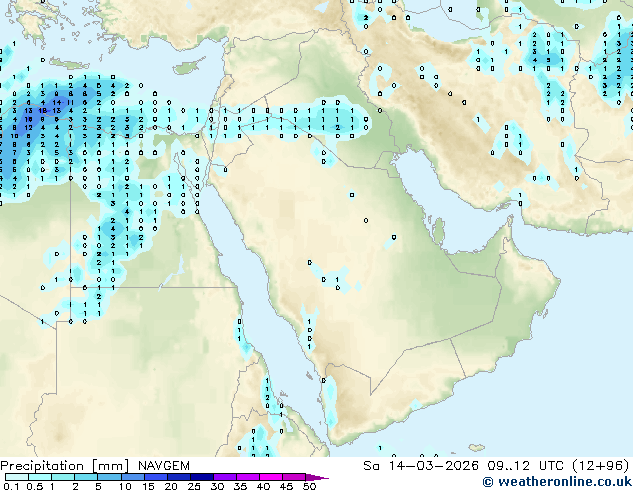
Task: Select the 0.5–1 mm legend color swatch
Action: [40, 477]
